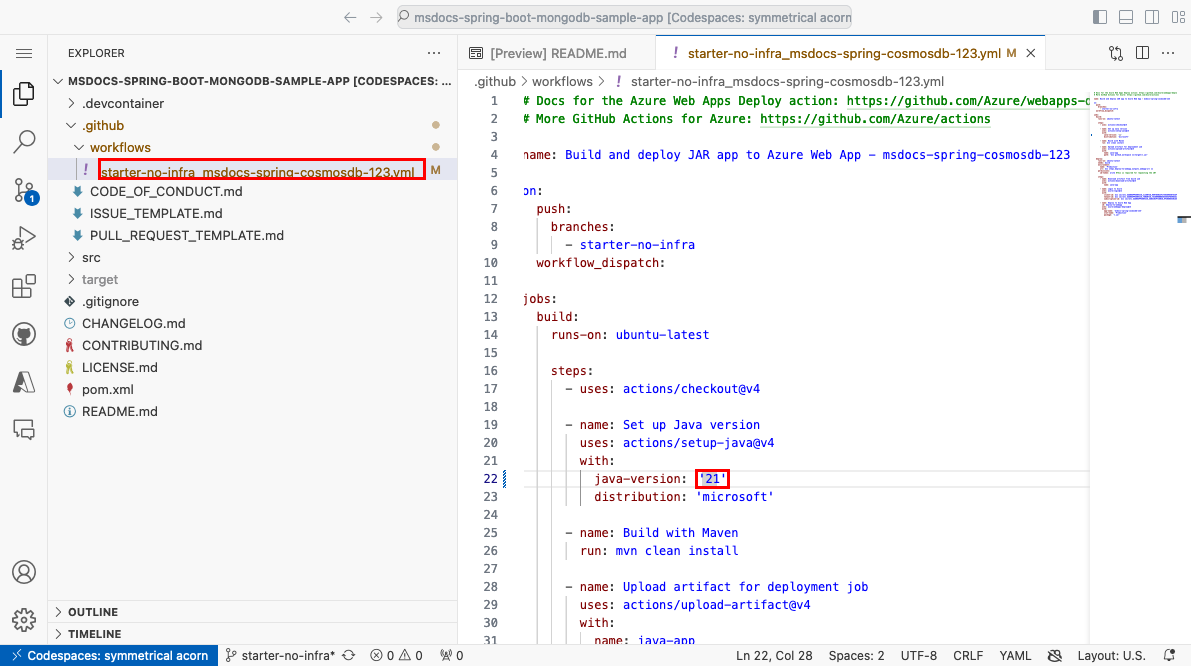Expand the OUTLINE section
1191x666 pixels.
coord(95,611)
